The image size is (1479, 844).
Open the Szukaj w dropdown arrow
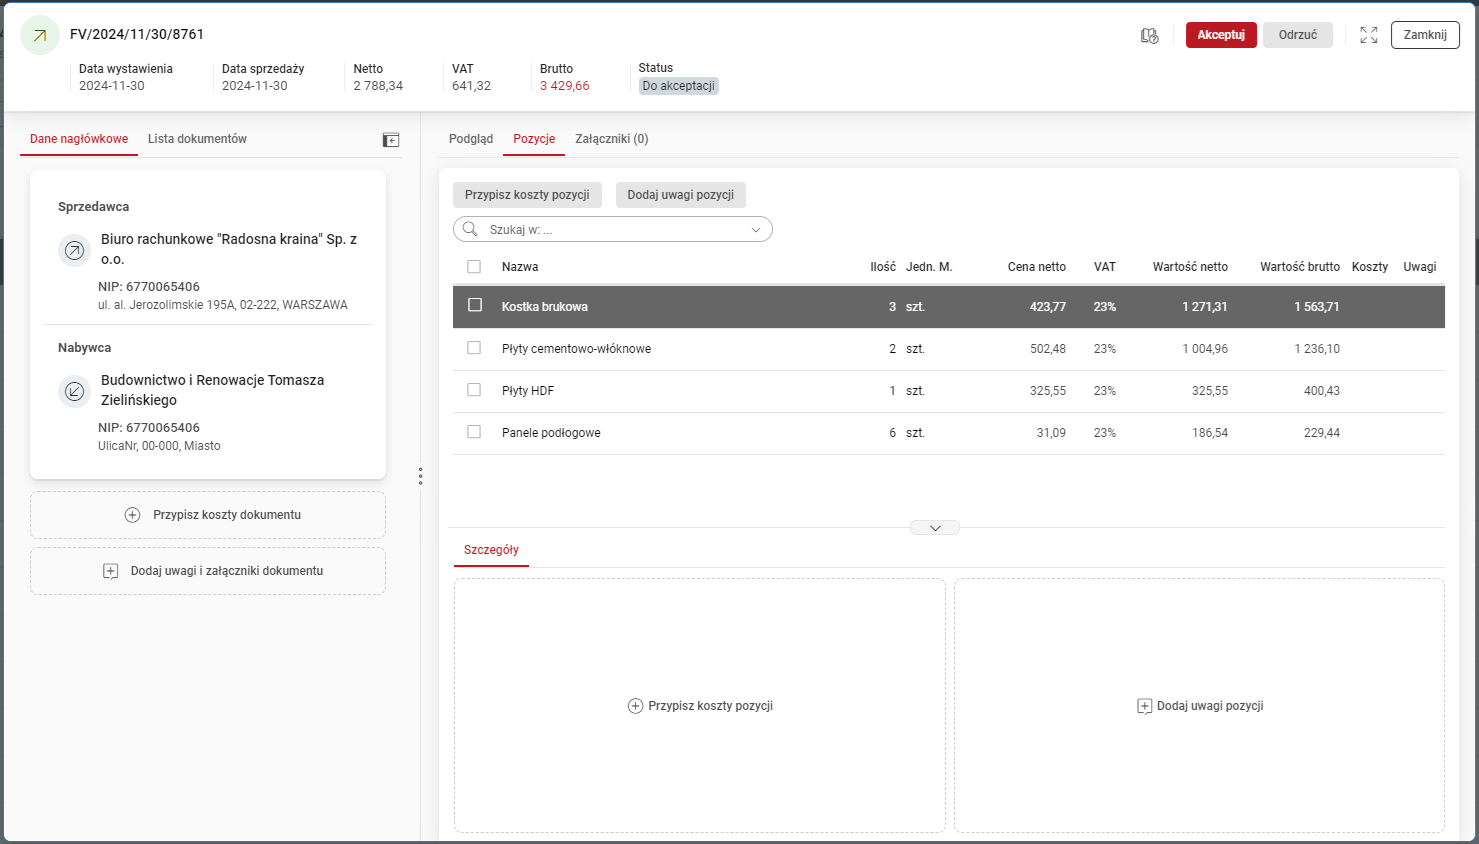coord(756,230)
